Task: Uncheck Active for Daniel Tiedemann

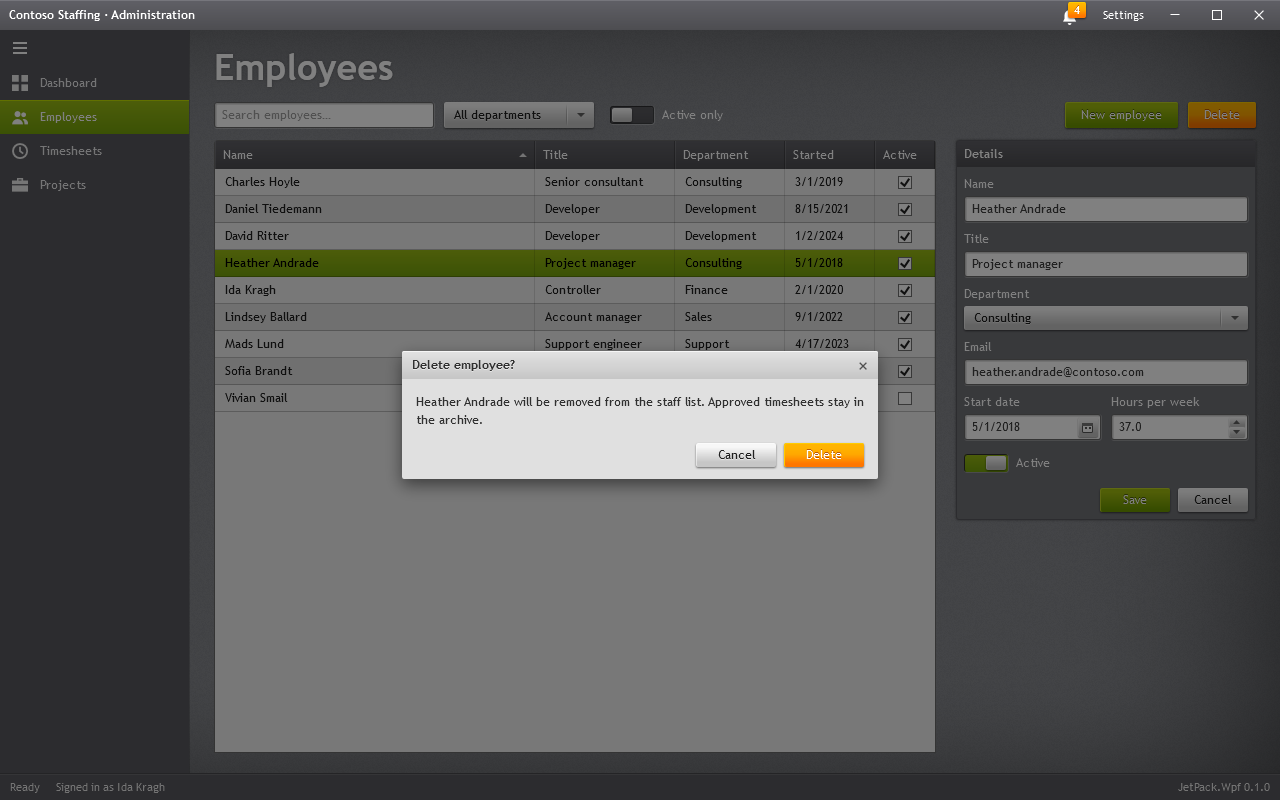Action: click(905, 210)
